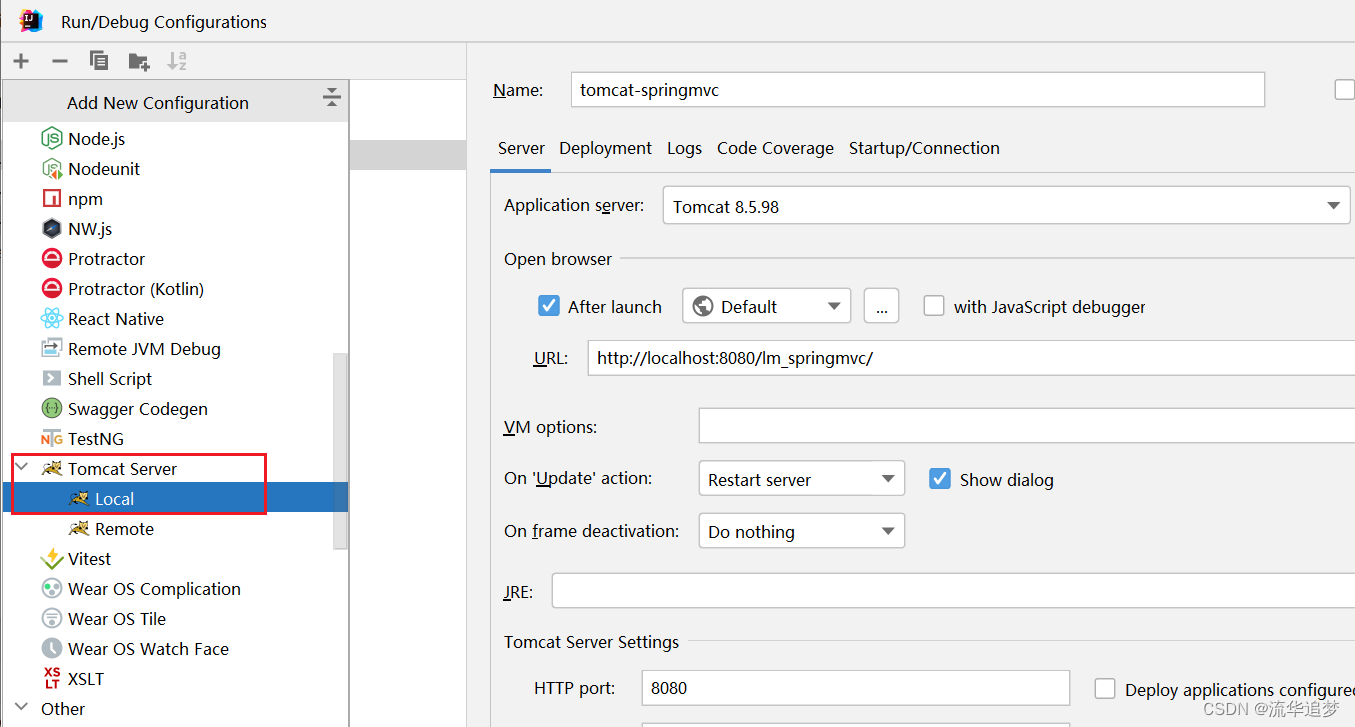This screenshot has height=727, width=1355.
Task: Select the Remote Tomcat entry
Action: [x=175, y=529]
